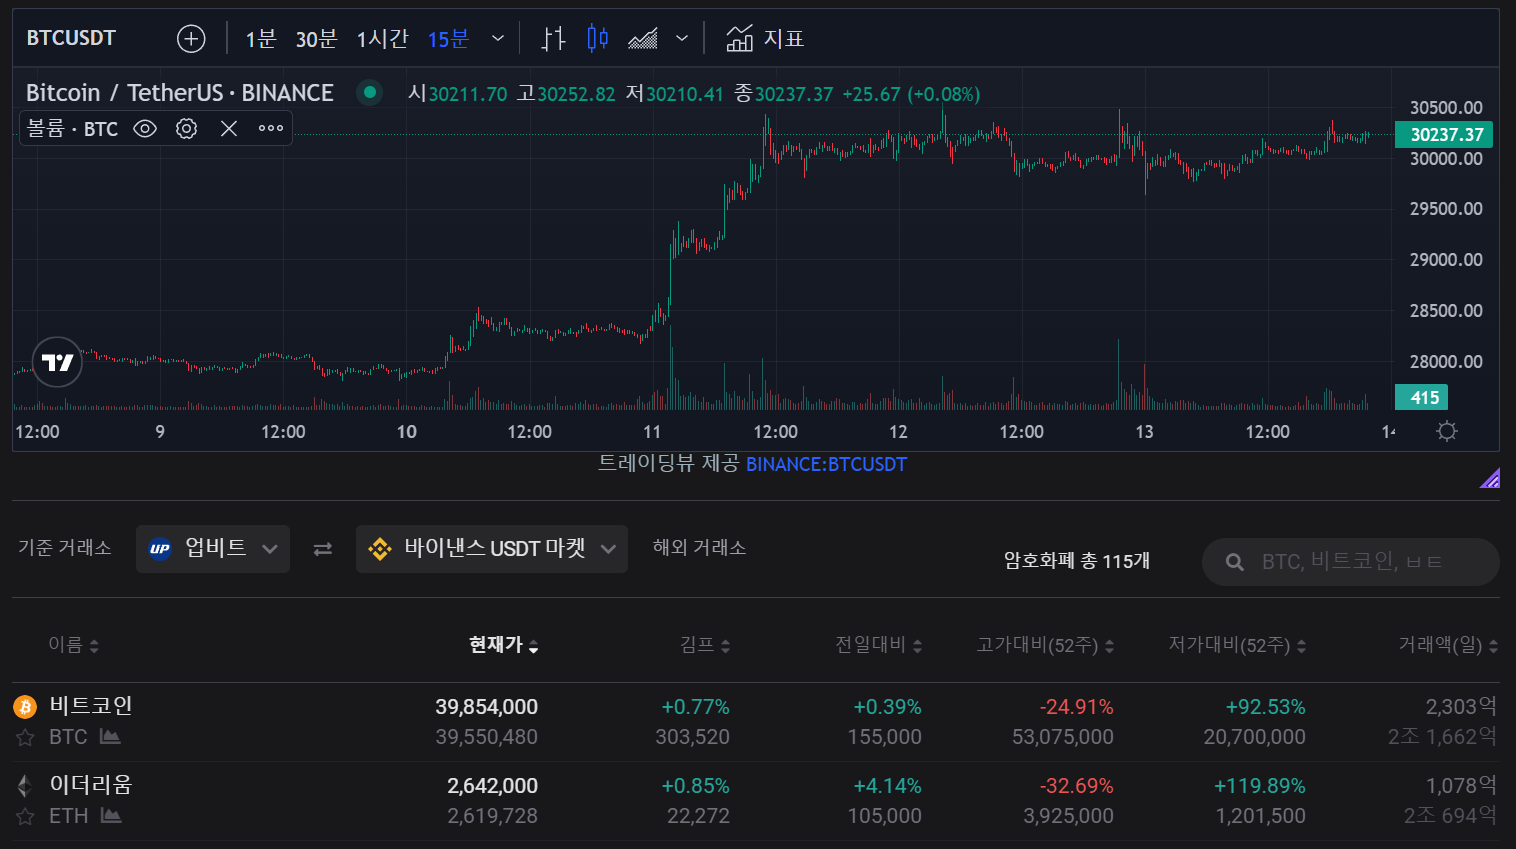
Task: Sort the table by 현재가 column
Action: coord(504,645)
